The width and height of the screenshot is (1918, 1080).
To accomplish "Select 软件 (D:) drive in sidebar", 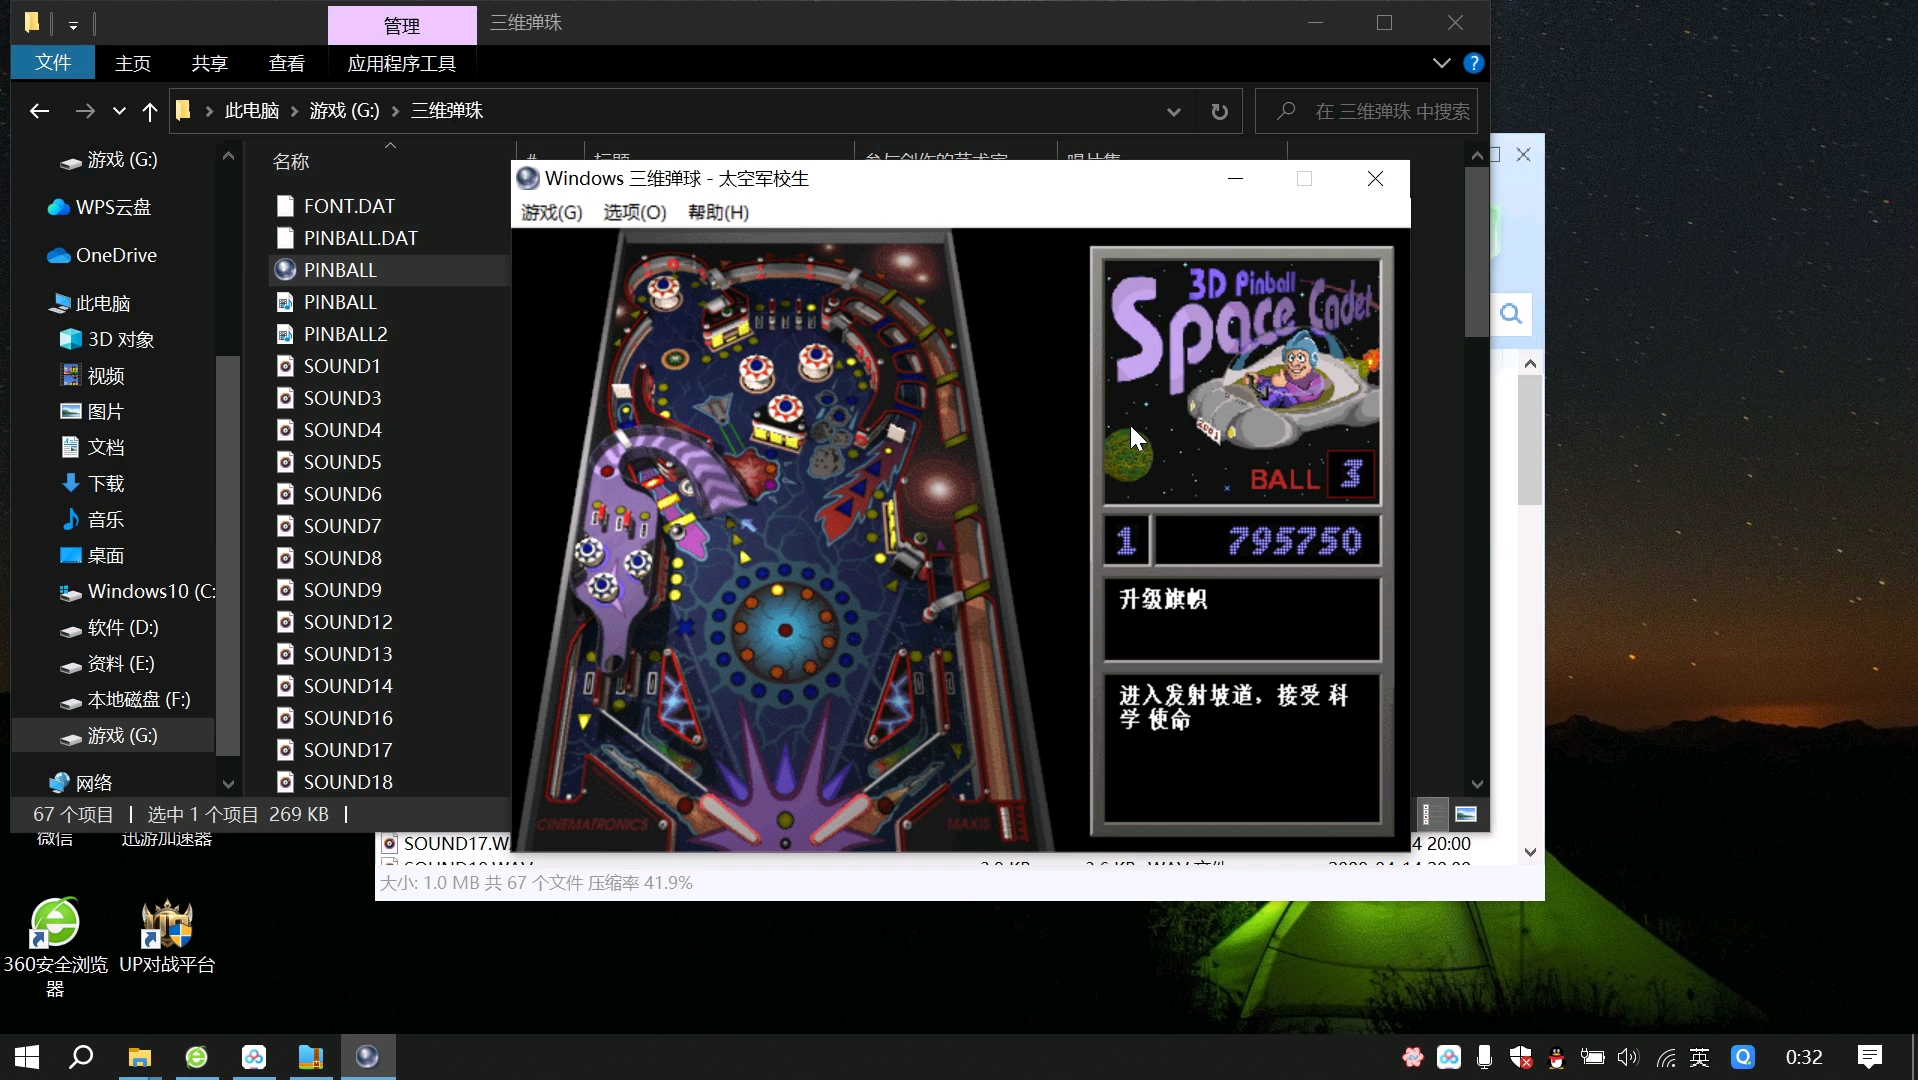I will click(110, 627).
